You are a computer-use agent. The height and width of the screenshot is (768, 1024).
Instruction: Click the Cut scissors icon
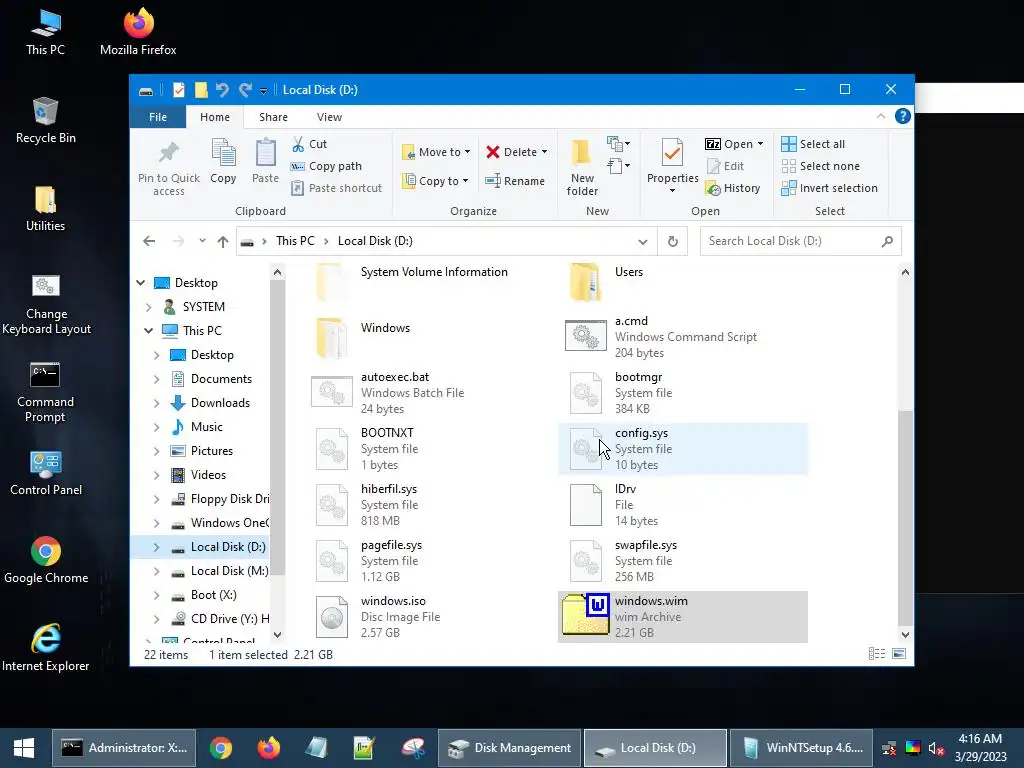[x=298, y=144]
